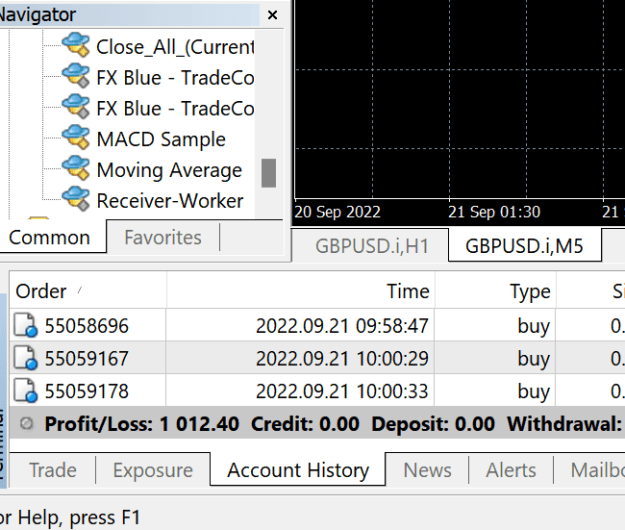The width and height of the screenshot is (625, 530).
Task: Click the buy type of order 55058696
Action: click(x=534, y=326)
